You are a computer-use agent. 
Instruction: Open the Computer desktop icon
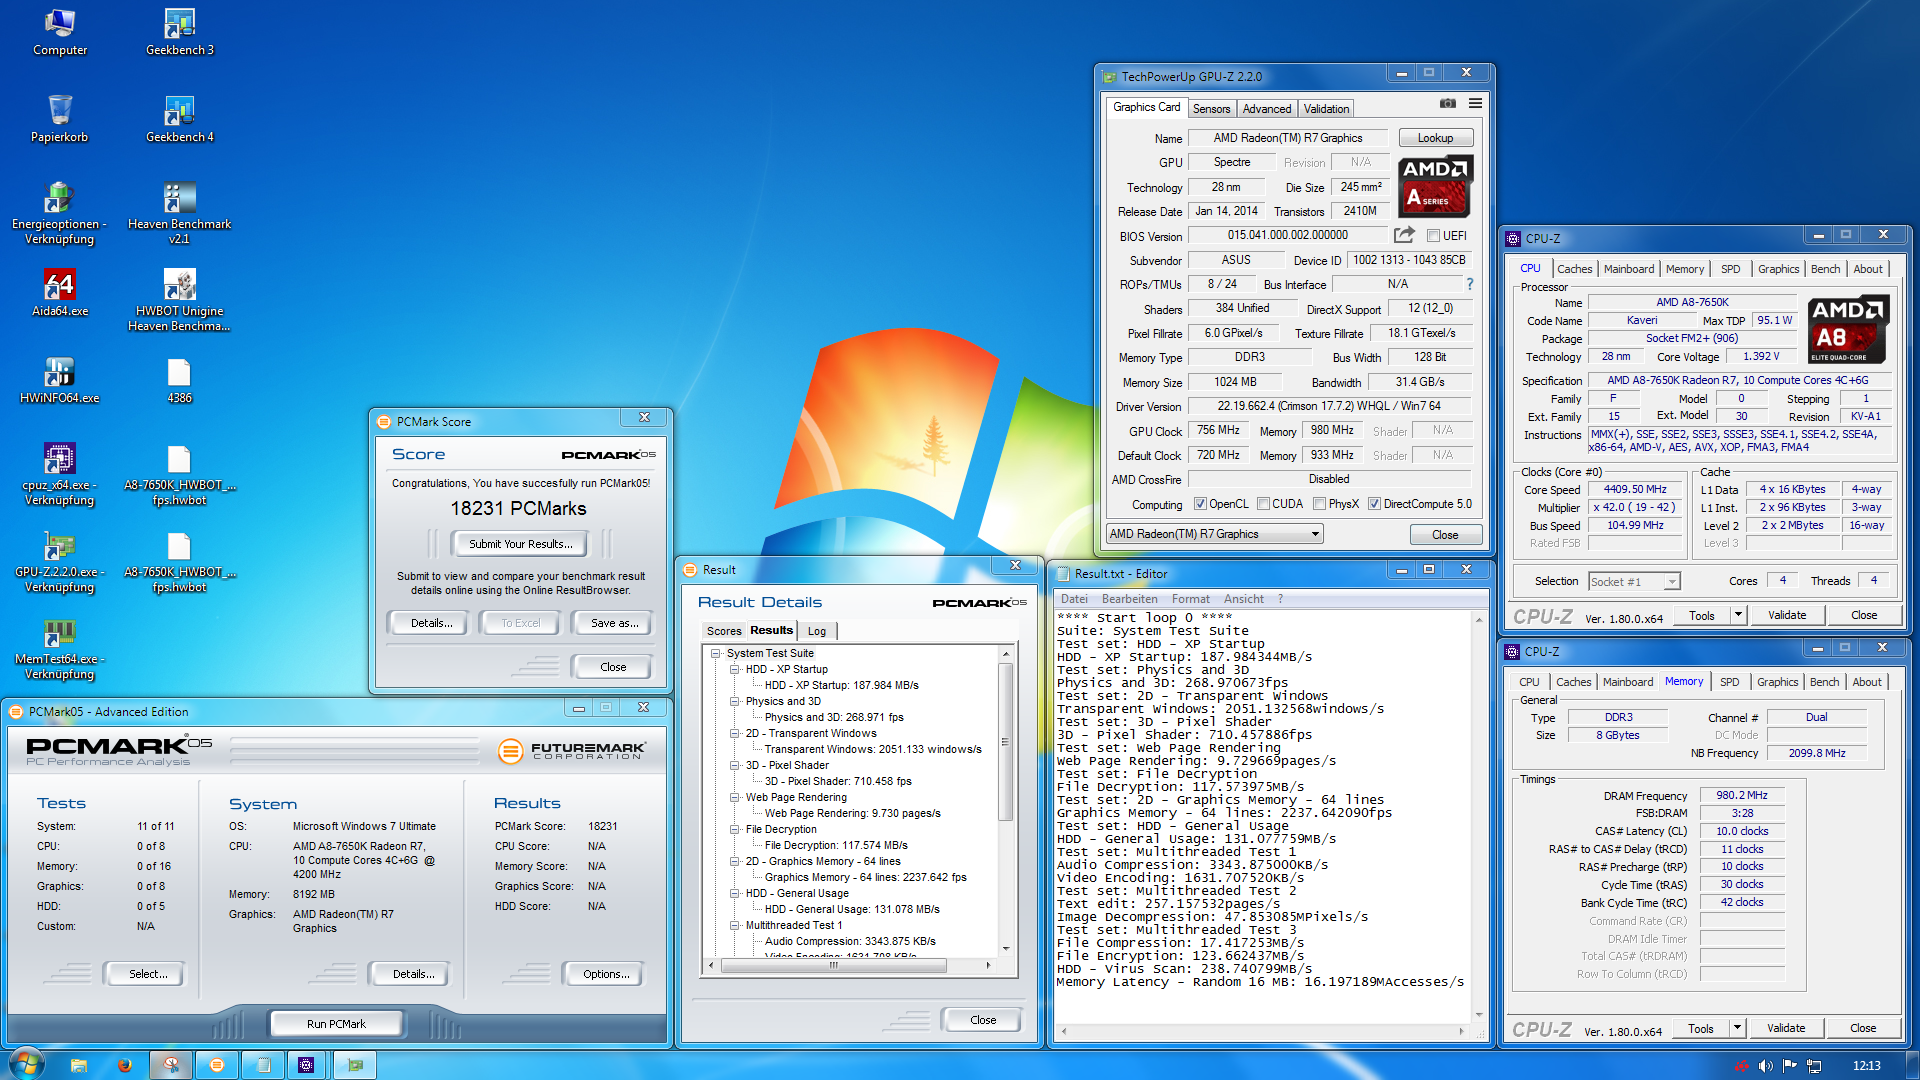click(x=60, y=32)
